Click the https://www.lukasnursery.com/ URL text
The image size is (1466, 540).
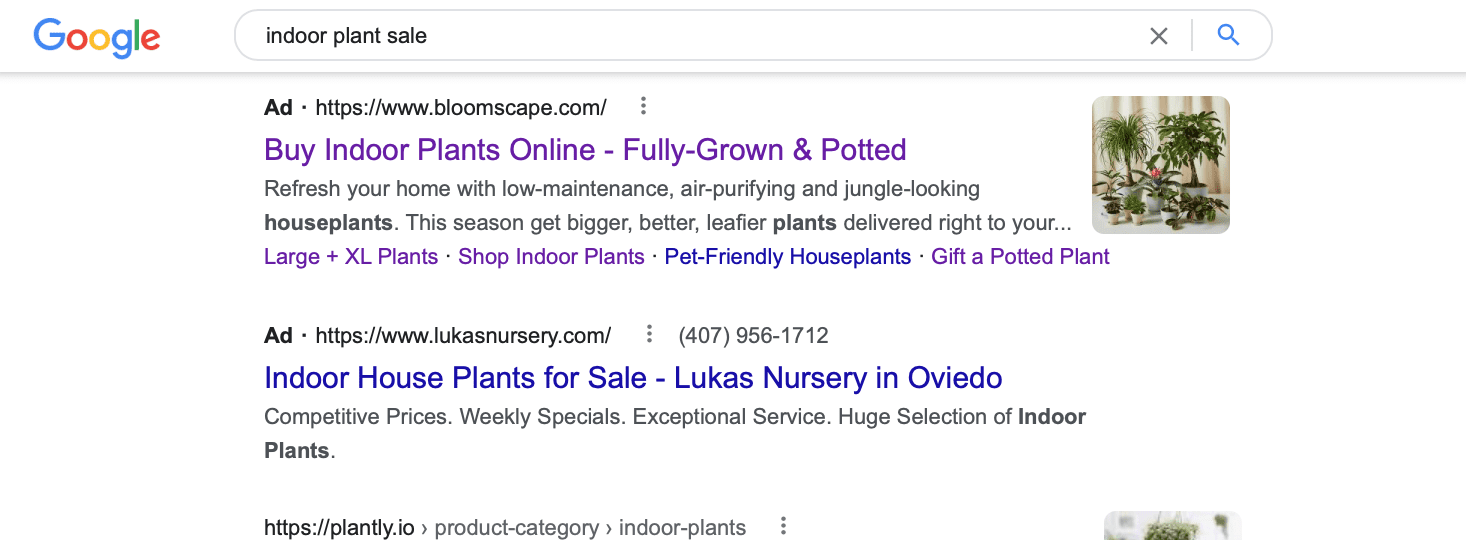click(x=463, y=335)
